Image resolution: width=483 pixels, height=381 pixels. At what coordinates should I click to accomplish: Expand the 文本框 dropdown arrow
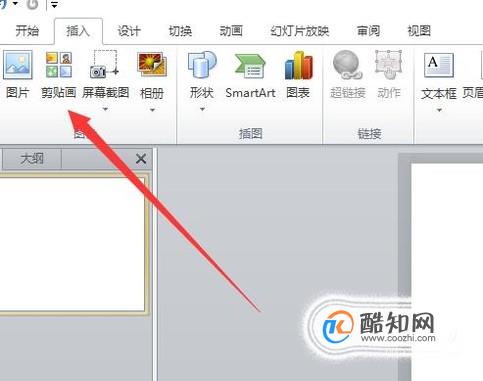pos(439,110)
